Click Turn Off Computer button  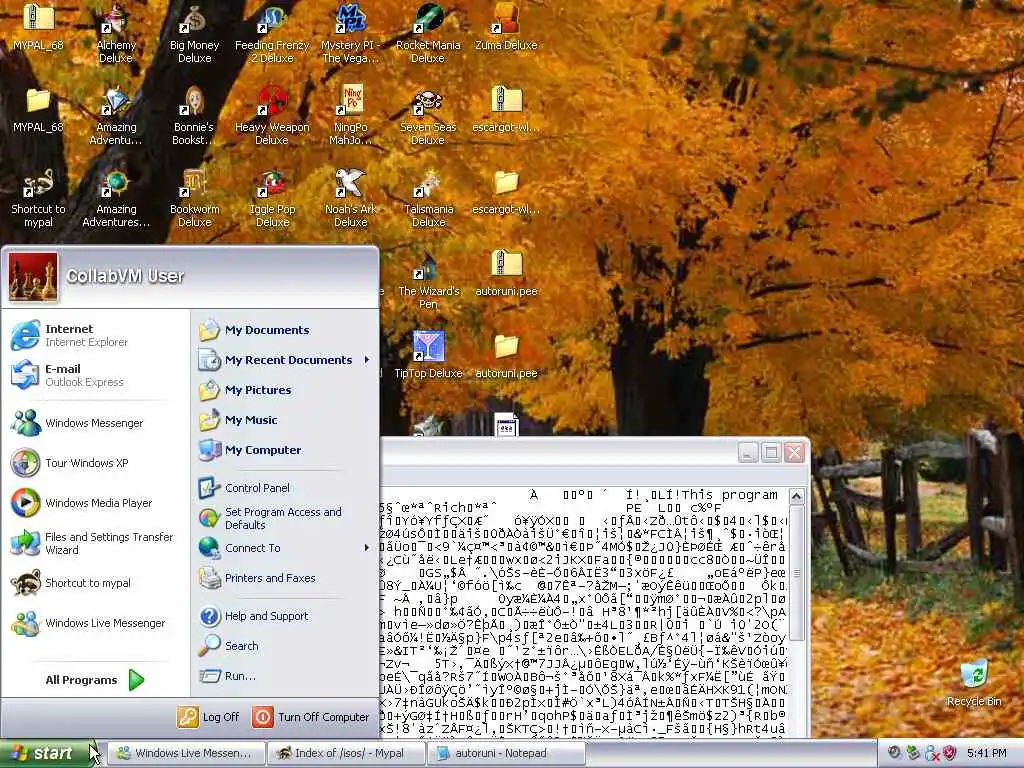click(x=311, y=717)
